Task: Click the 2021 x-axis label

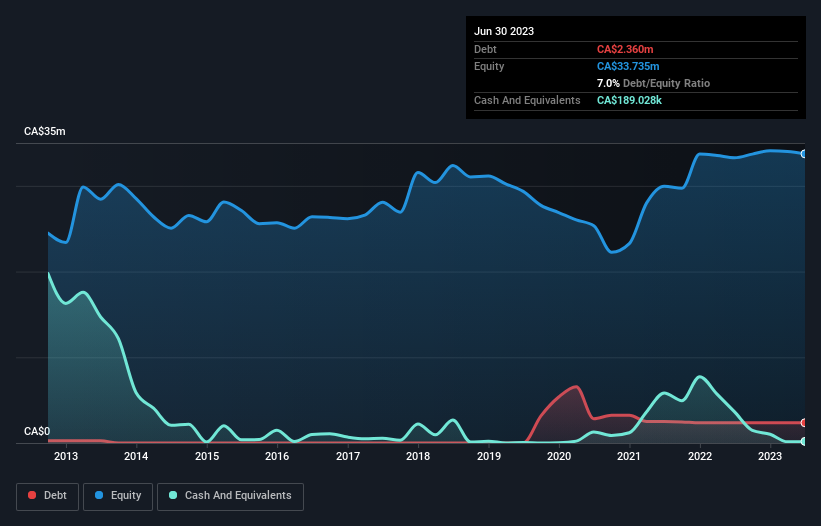Action: 629,456
